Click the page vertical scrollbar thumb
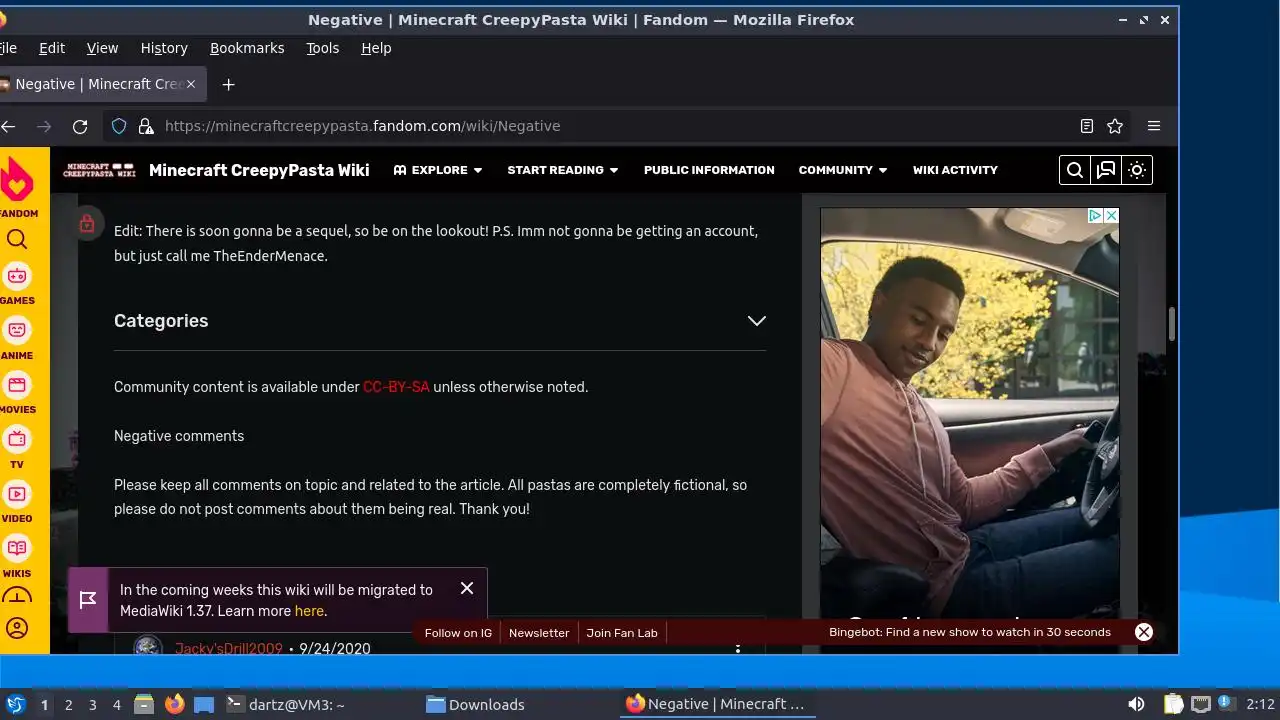Screen dimensions: 1280x720 click(1171, 324)
